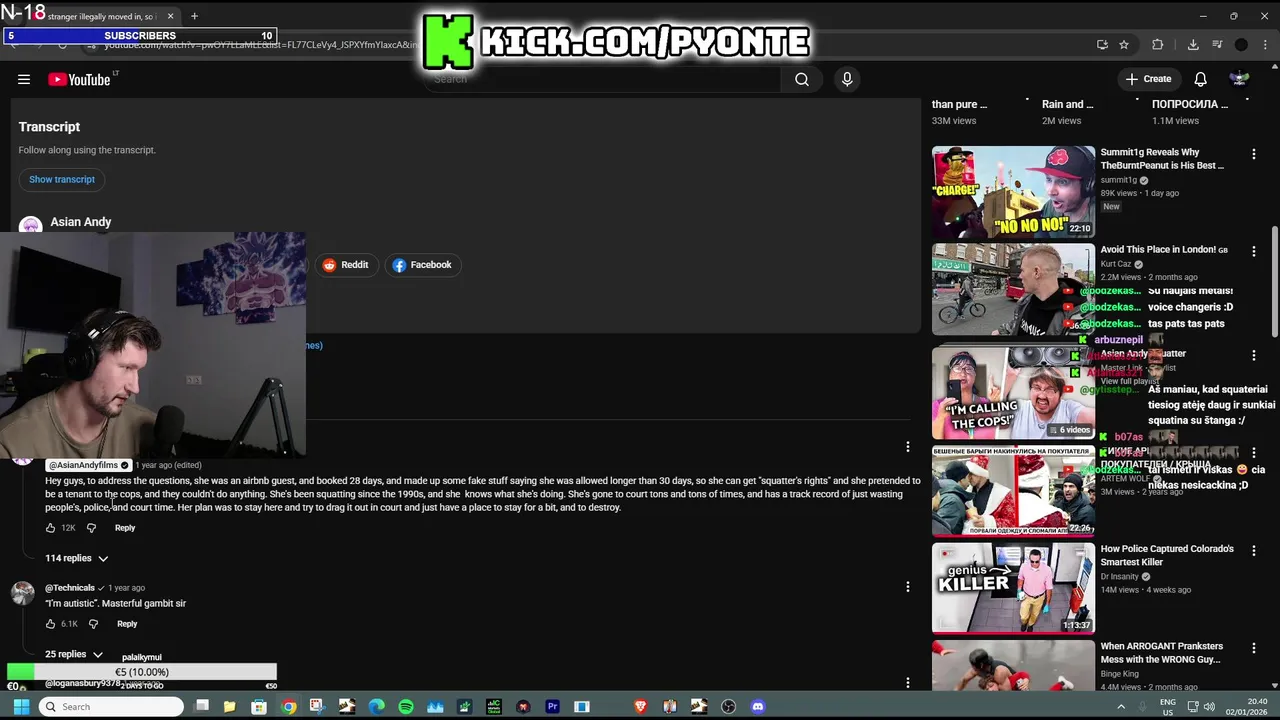
Task: Open the Russian Santa video thumbnail
Action: 1013,491
